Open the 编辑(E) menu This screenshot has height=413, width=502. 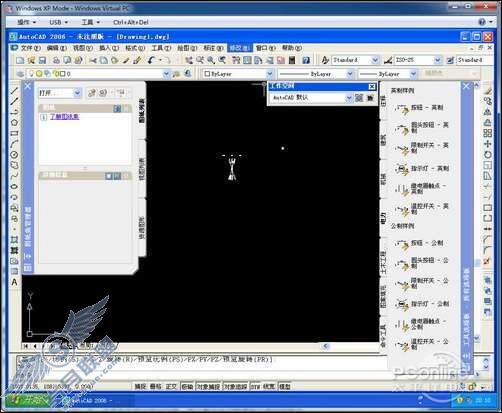pos(56,48)
